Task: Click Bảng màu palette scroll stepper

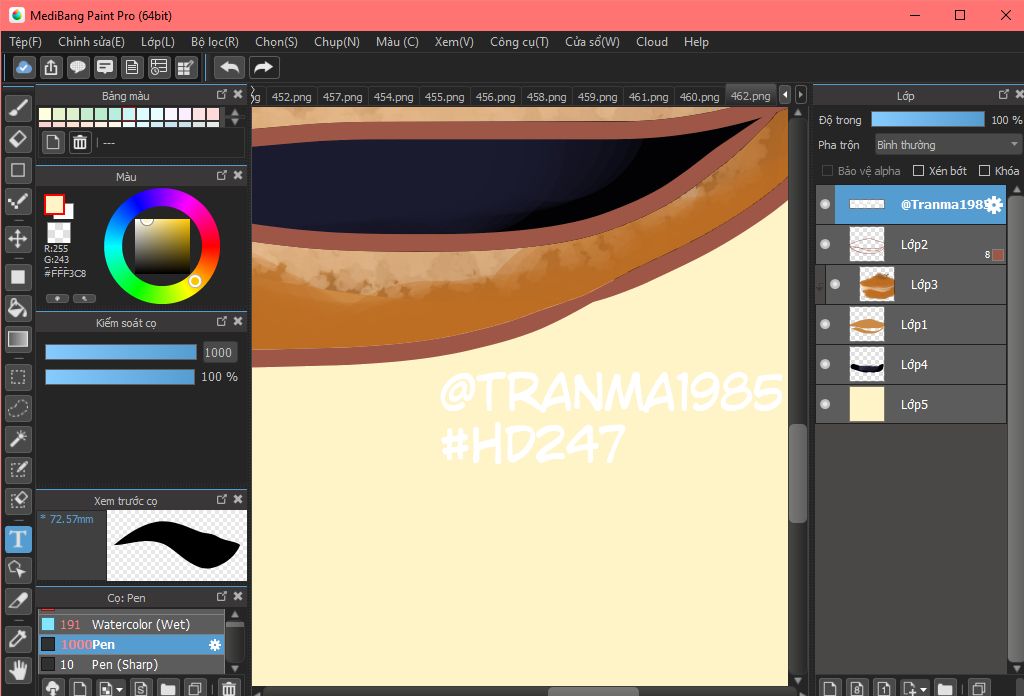Action: [x=235, y=117]
